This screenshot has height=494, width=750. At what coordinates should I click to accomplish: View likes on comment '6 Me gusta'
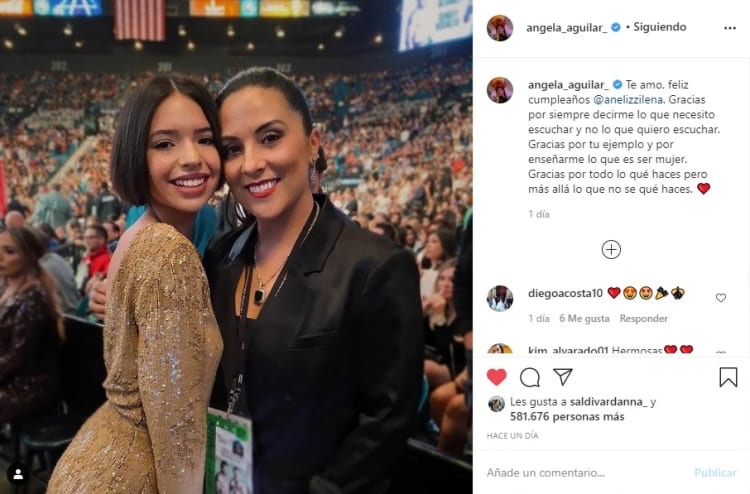pyautogui.click(x=585, y=318)
